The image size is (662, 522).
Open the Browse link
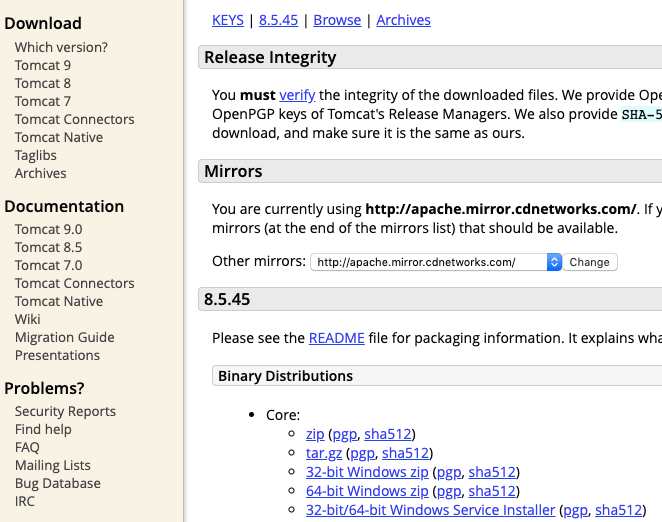coord(337,20)
